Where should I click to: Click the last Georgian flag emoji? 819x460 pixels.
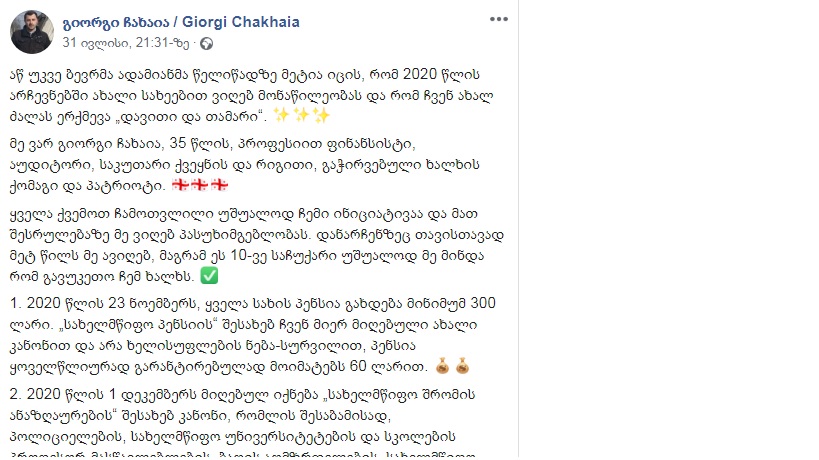tap(219, 185)
